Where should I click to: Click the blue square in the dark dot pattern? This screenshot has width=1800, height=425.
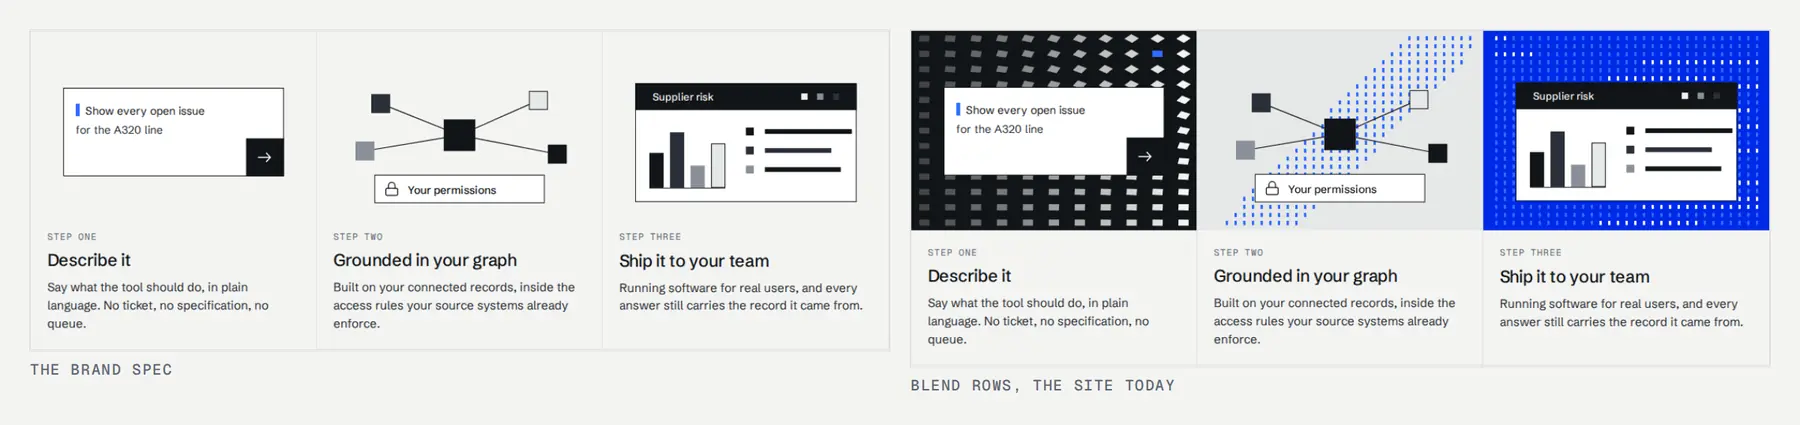(1157, 54)
